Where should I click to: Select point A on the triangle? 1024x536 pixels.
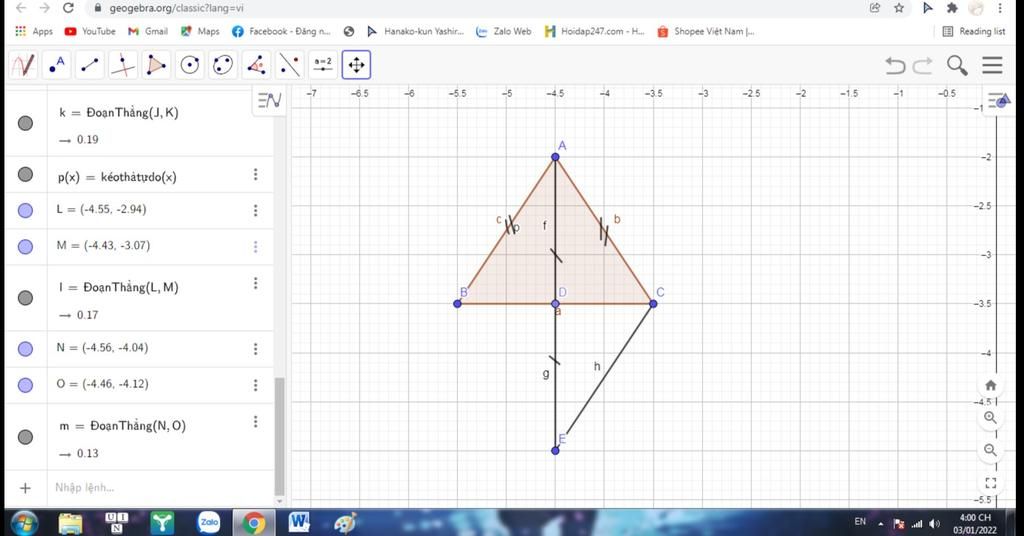(555, 157)
